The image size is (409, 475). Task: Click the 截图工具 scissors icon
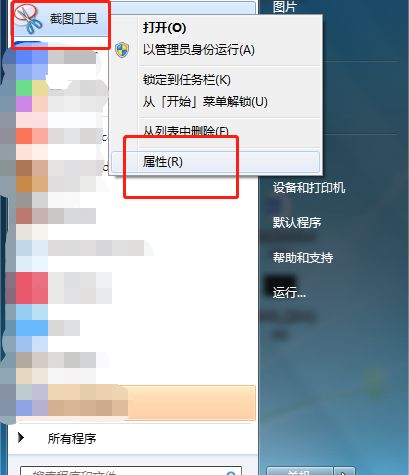click(28, 19)
